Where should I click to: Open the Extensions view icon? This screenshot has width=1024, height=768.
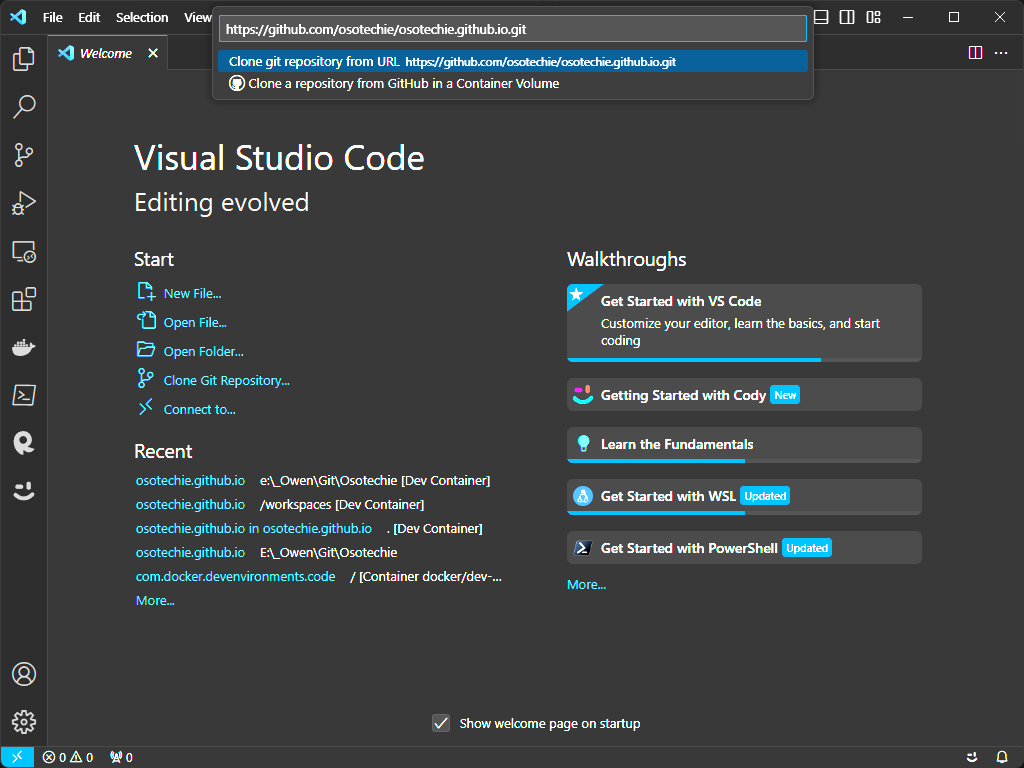[23, 299]
